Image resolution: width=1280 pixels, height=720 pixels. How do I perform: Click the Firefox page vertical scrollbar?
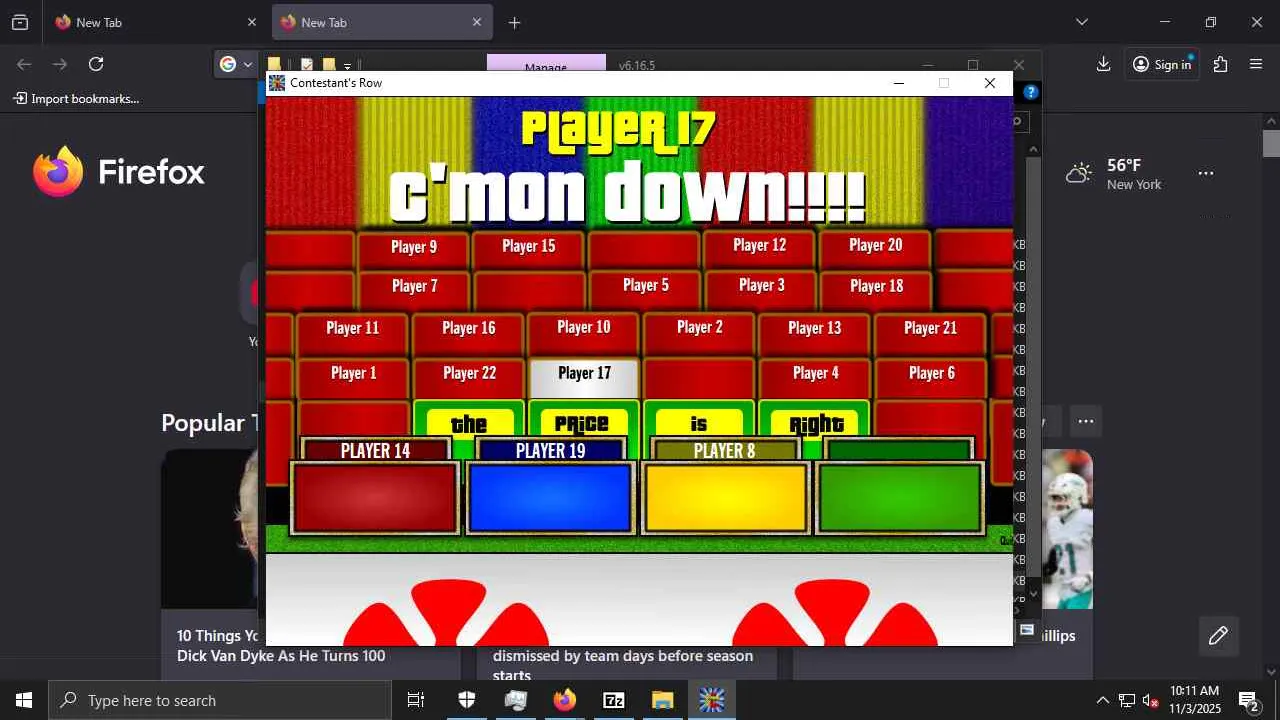tap(1271, 143)
